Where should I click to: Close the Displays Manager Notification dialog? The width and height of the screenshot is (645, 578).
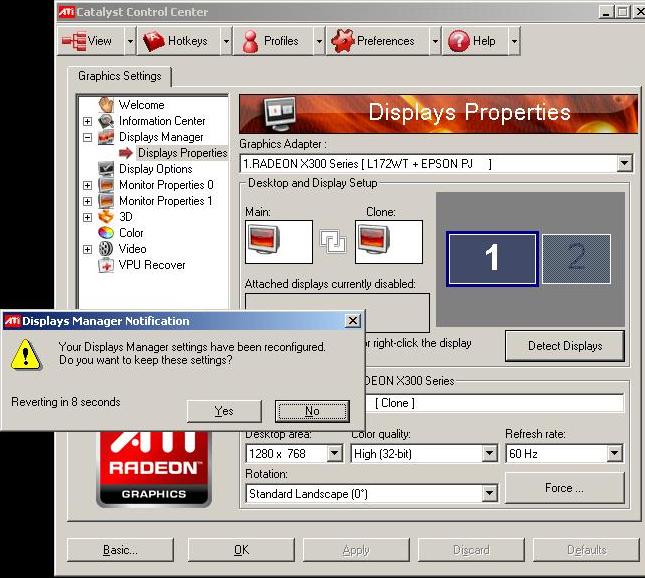coord(353,320)
